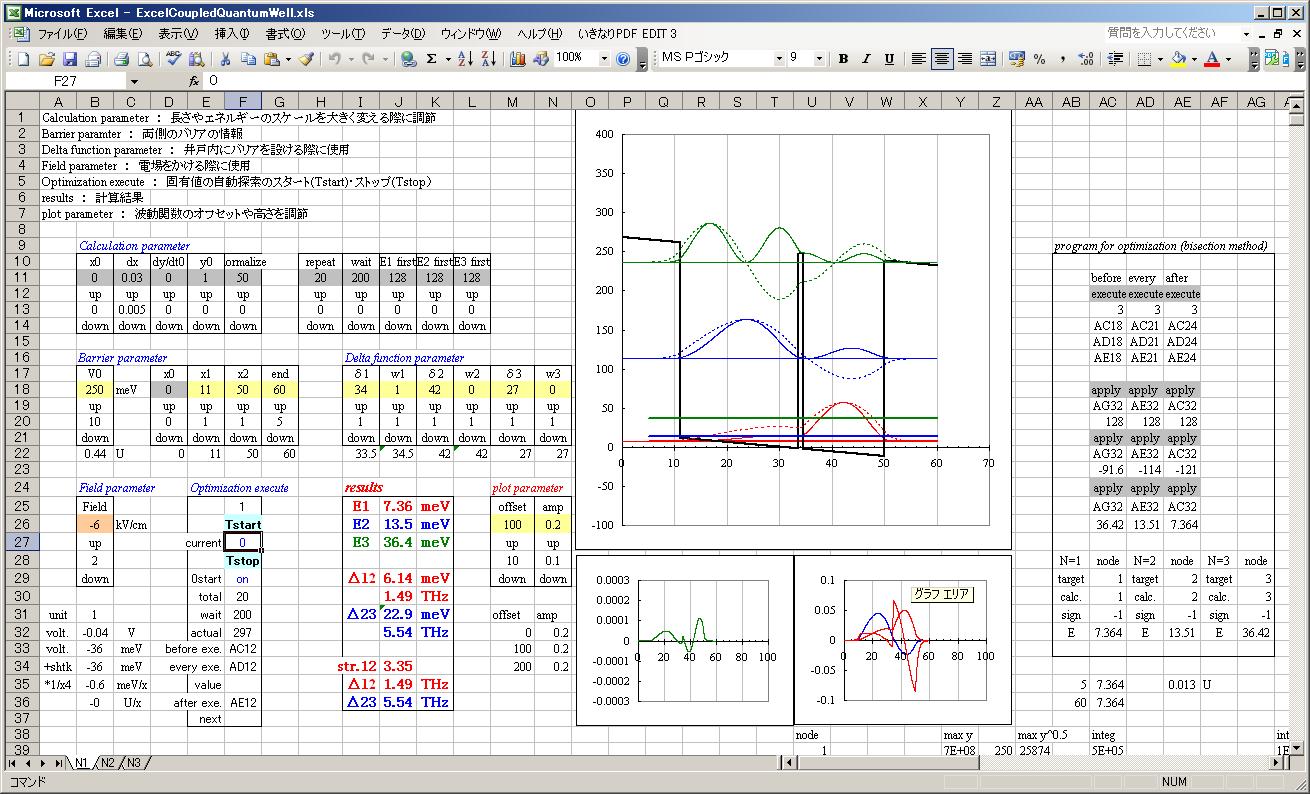This screenshot has width=1310, height=794.
Task: Click the Tstop cell button
Action: pos(243,561)
